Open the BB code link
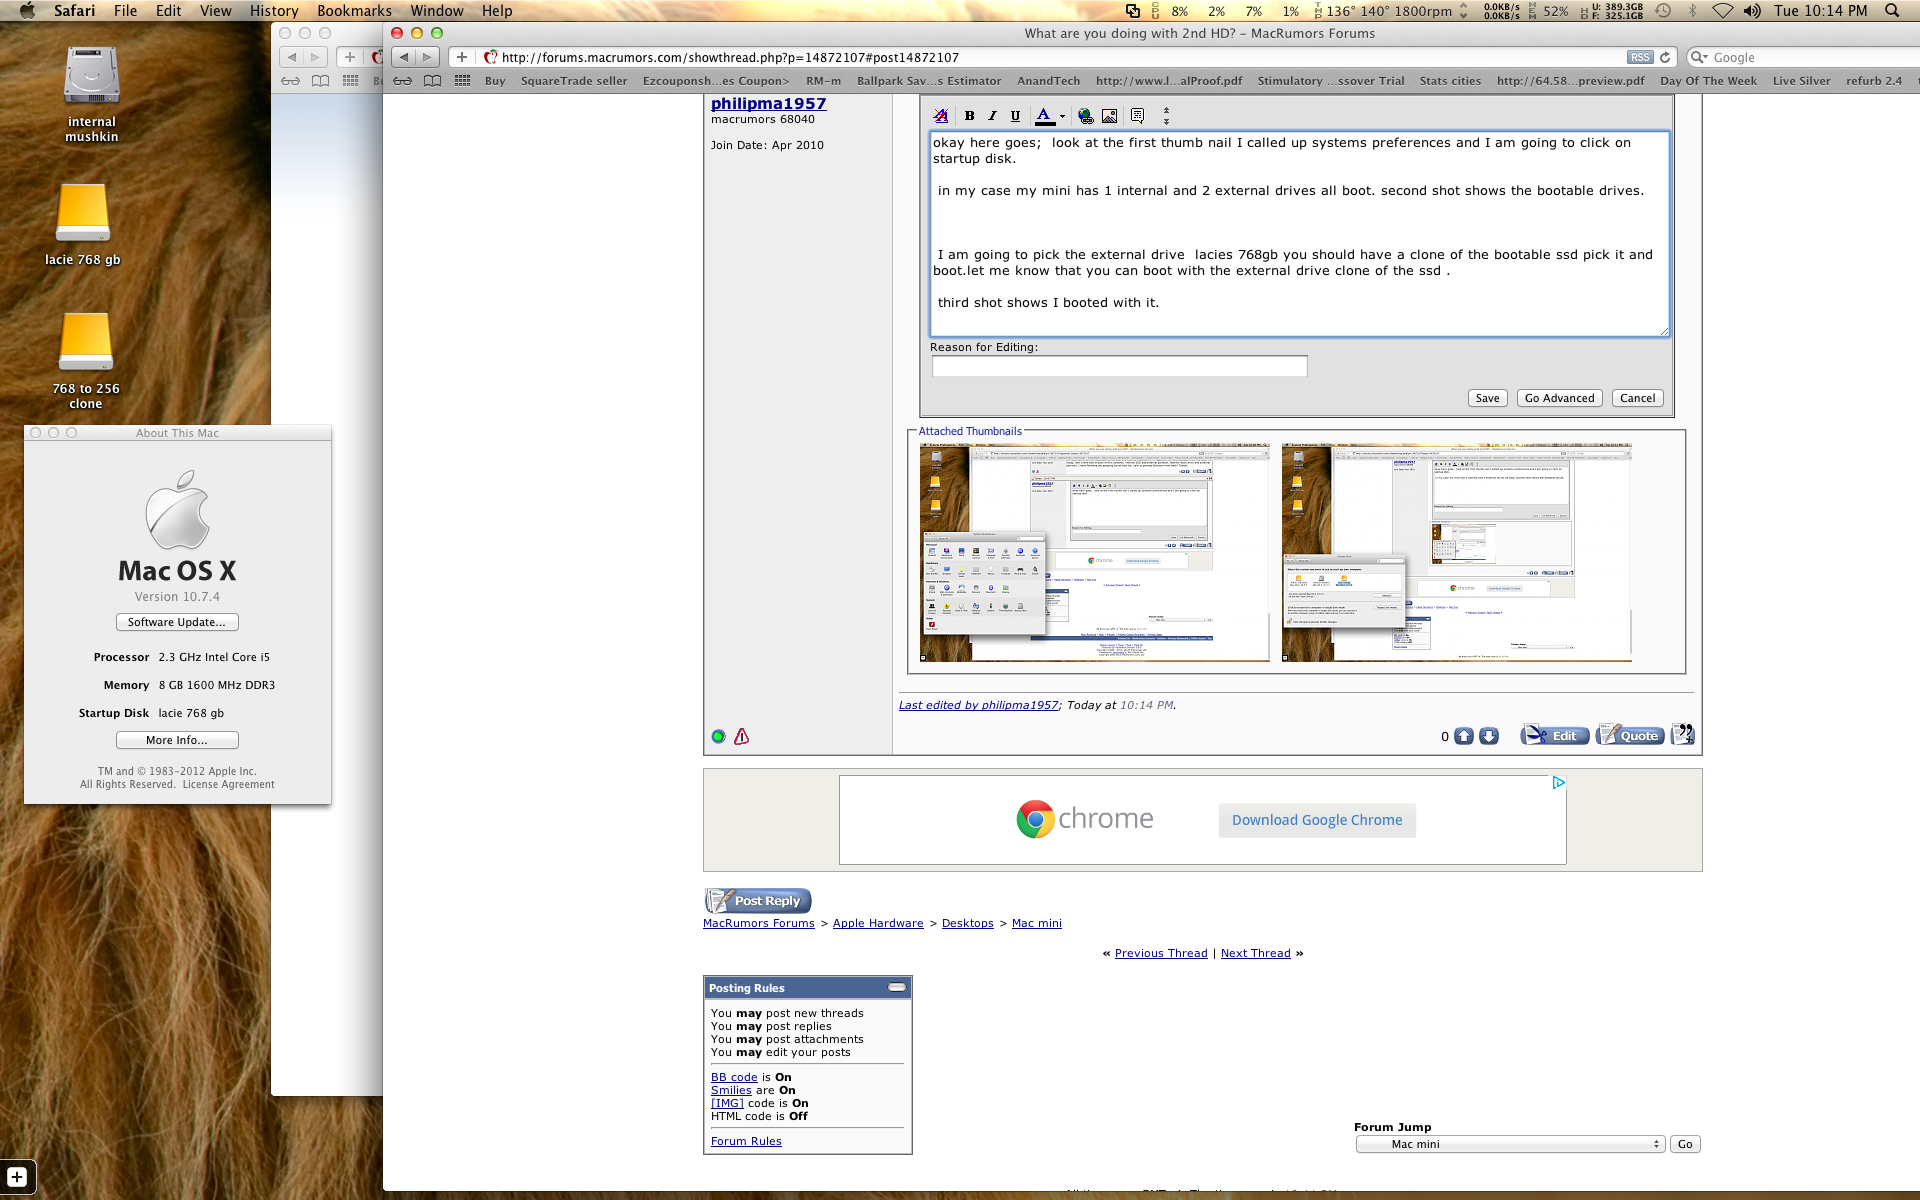1920x1200 pixels. tap(734, 1077)
